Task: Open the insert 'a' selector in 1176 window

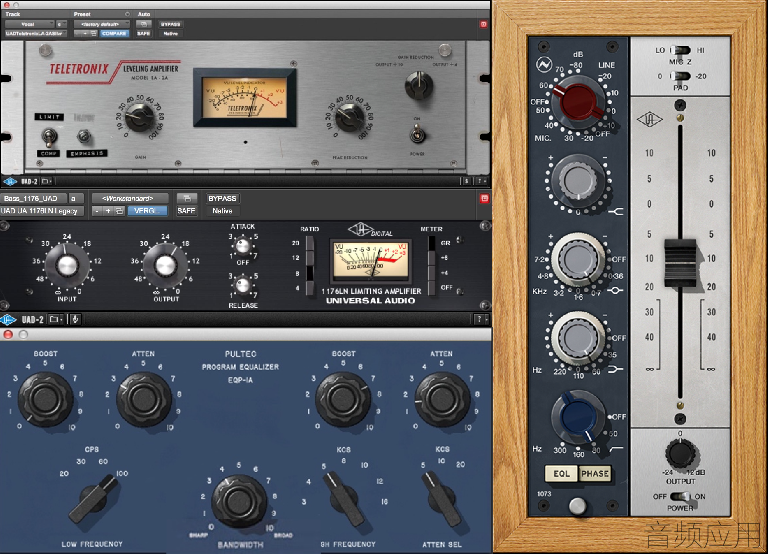Action: pos(75,198)
